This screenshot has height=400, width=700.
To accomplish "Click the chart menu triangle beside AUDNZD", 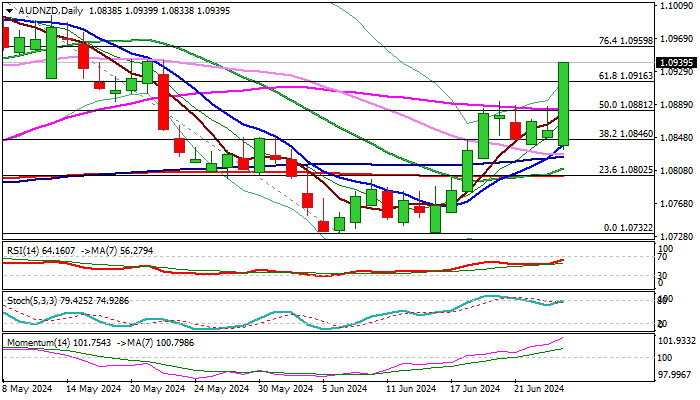I will click(x=10, y=11).
